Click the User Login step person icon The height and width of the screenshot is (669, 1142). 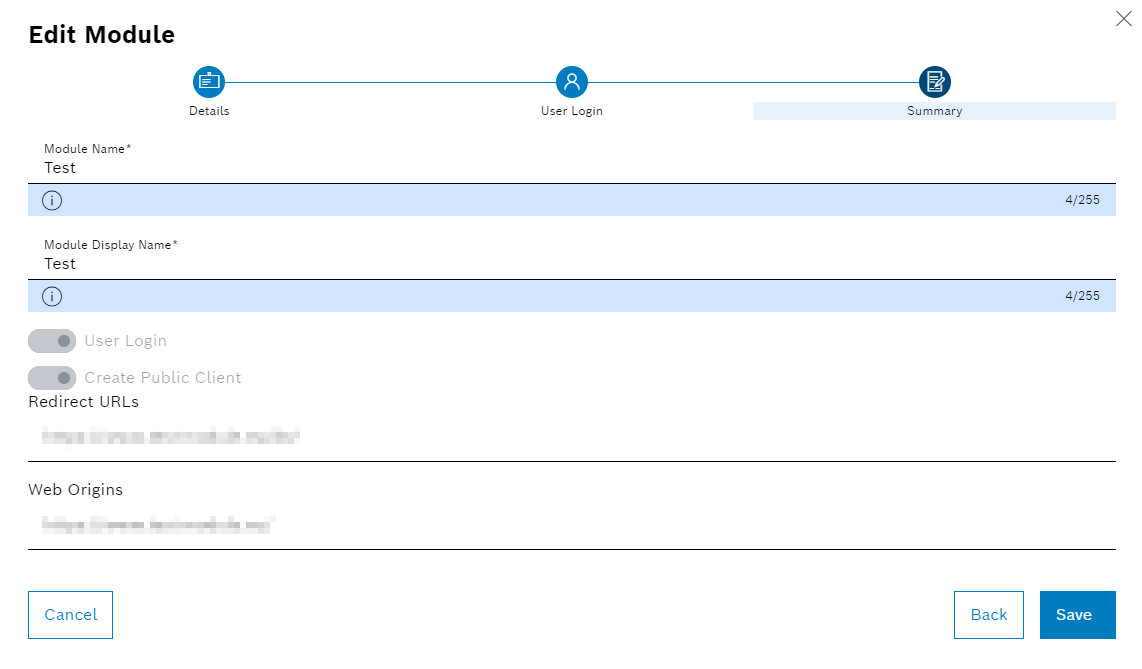[571, 82]
